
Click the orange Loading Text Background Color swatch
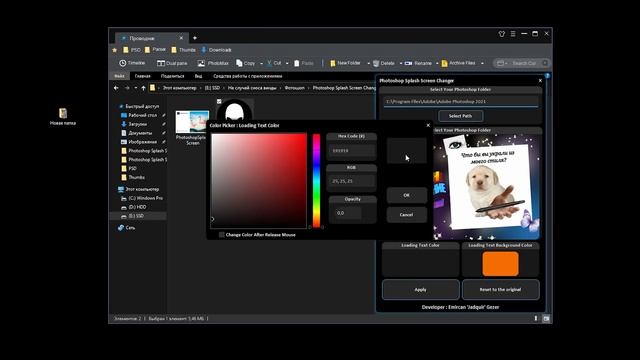tap(500, 264)
